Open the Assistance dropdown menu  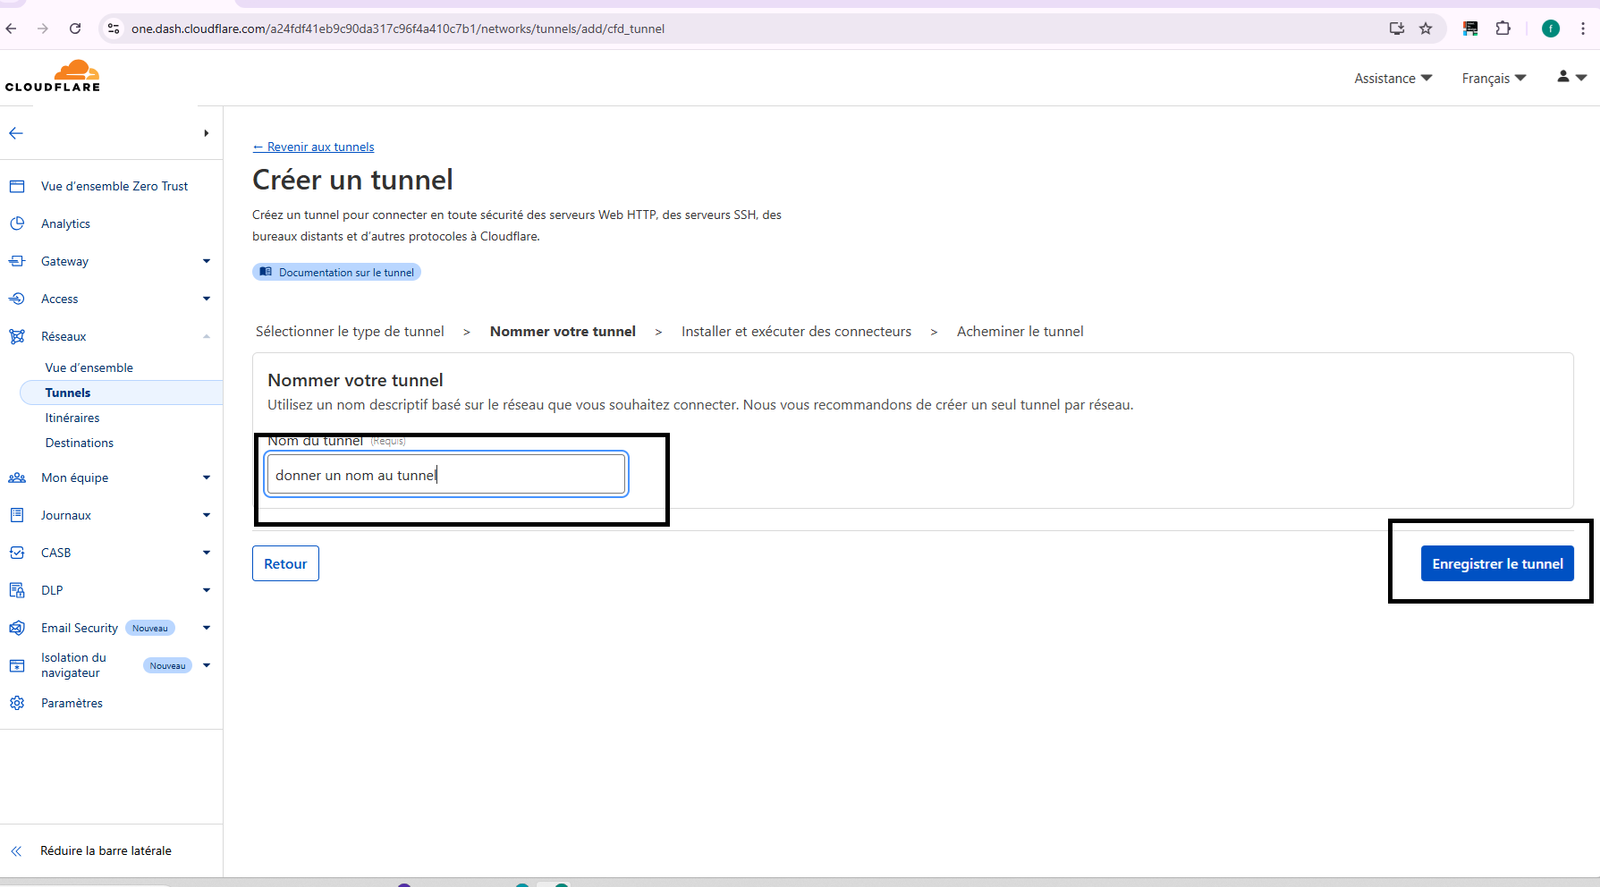coord(1392,78)
